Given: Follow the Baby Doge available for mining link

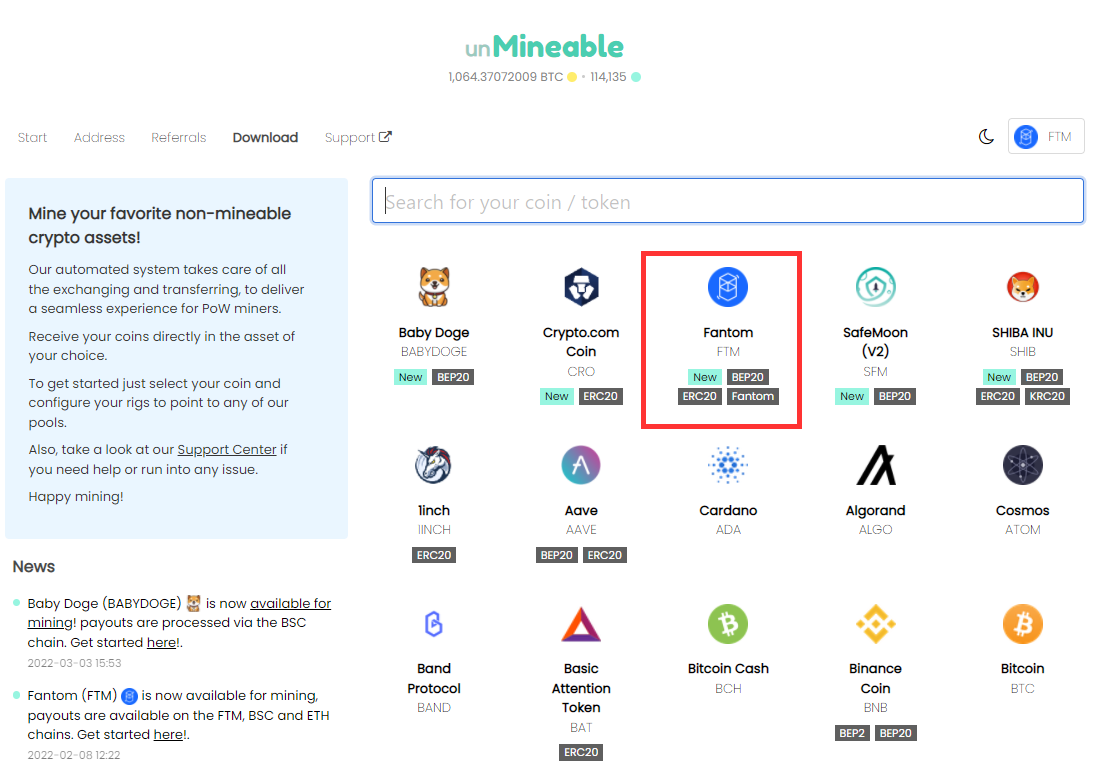Looking at the screenshot, I should 179,612.
